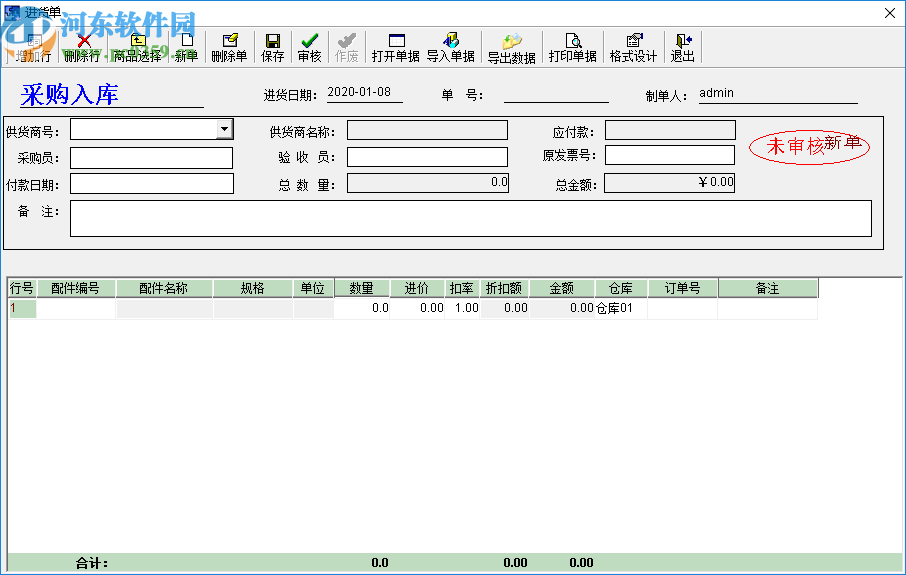Image resolution: width=906 pixels, height=575 pixels.
Task: Click the 删除单 (delete order) icon
Action: pos(229,40)
